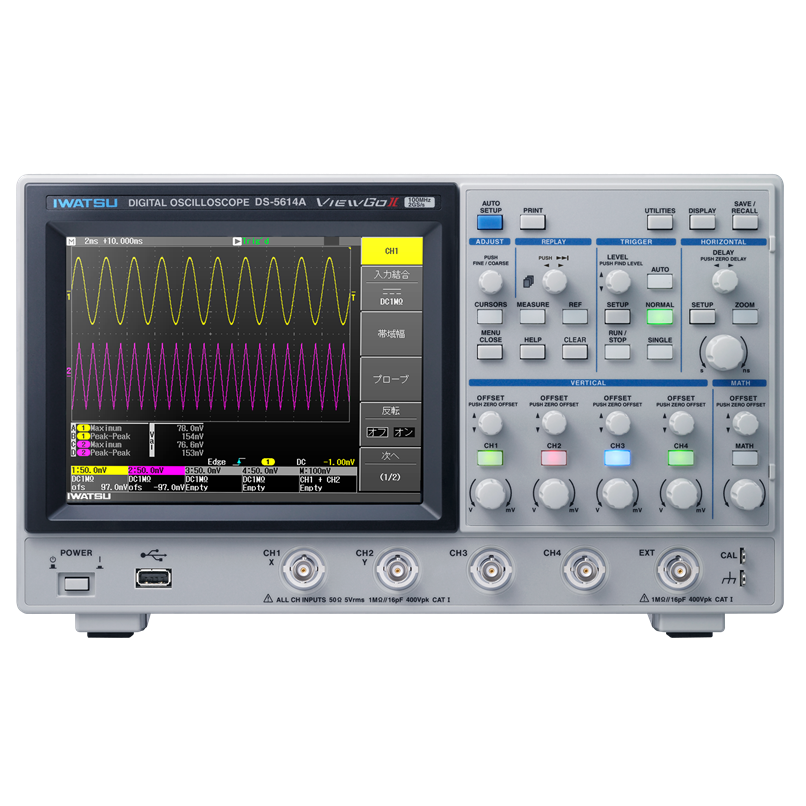This screenshot has width=806, height=806.
Task: Click the EXT trigger BNC connector
Action: 679,570
